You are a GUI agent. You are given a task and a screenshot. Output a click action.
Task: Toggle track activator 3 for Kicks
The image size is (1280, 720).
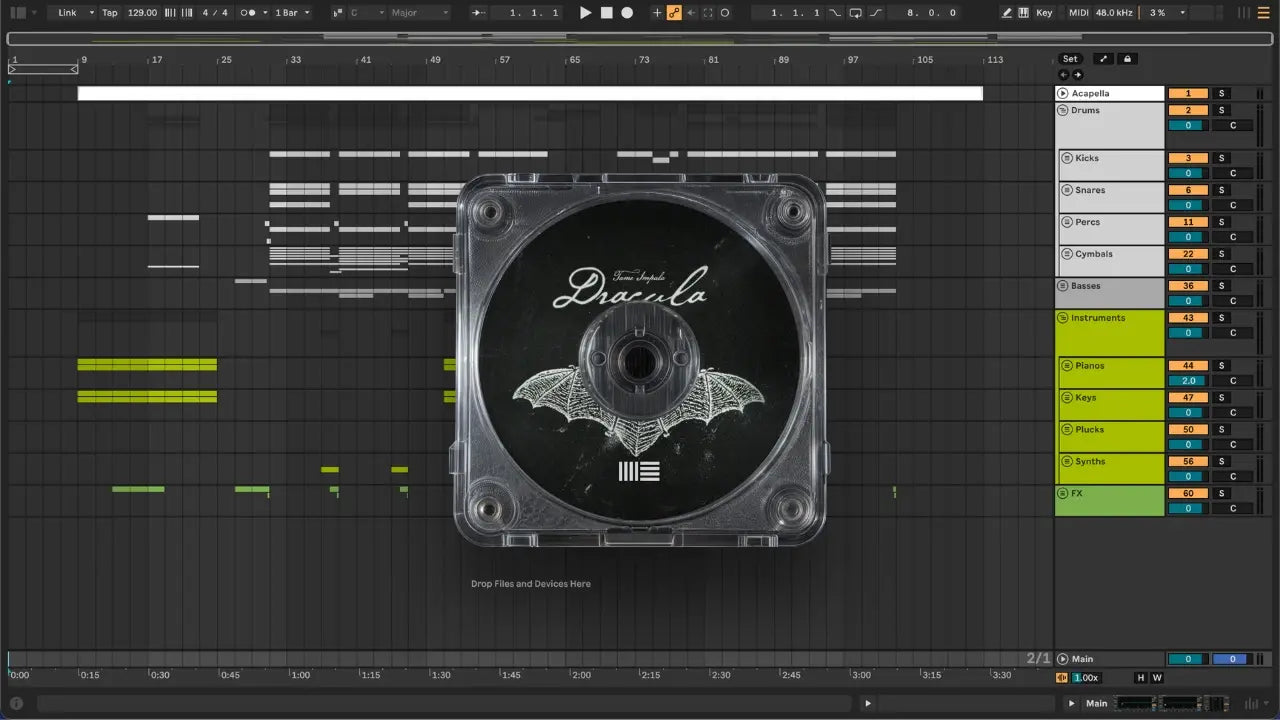click(x=1188, y=158)
